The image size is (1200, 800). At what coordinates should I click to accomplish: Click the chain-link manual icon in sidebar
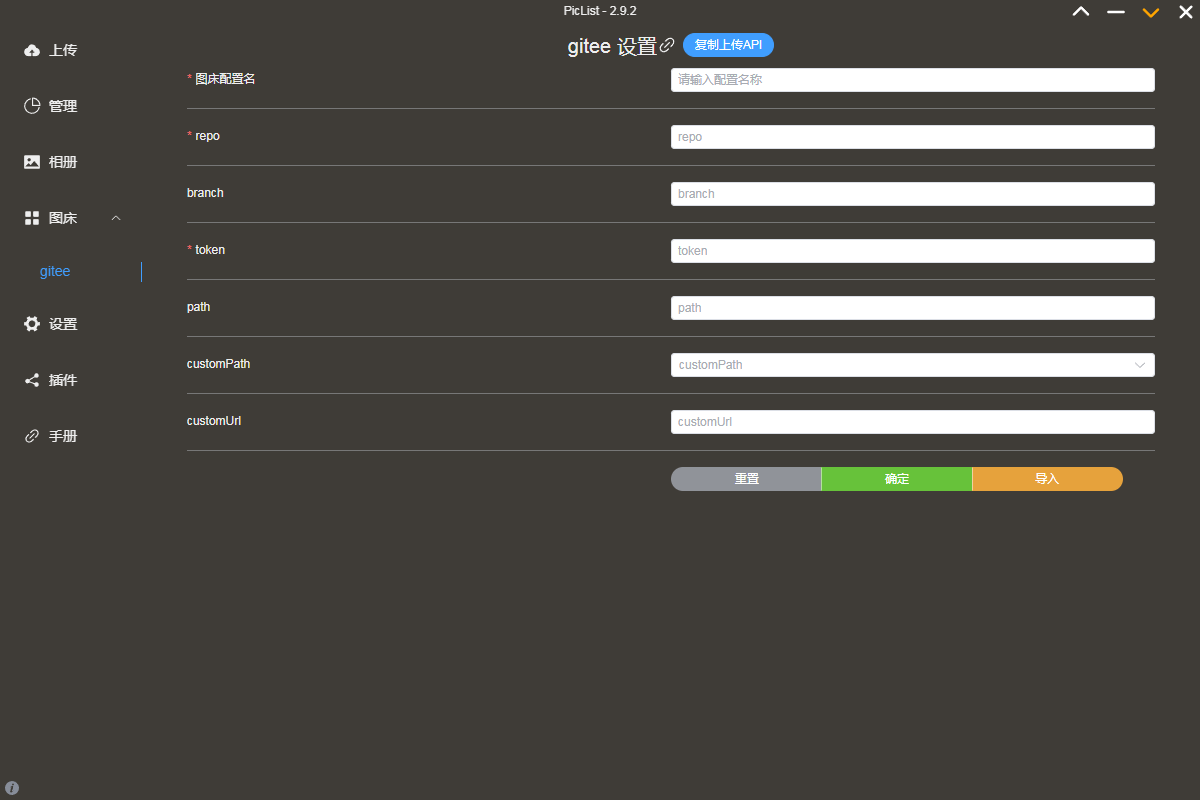point(32,436)
